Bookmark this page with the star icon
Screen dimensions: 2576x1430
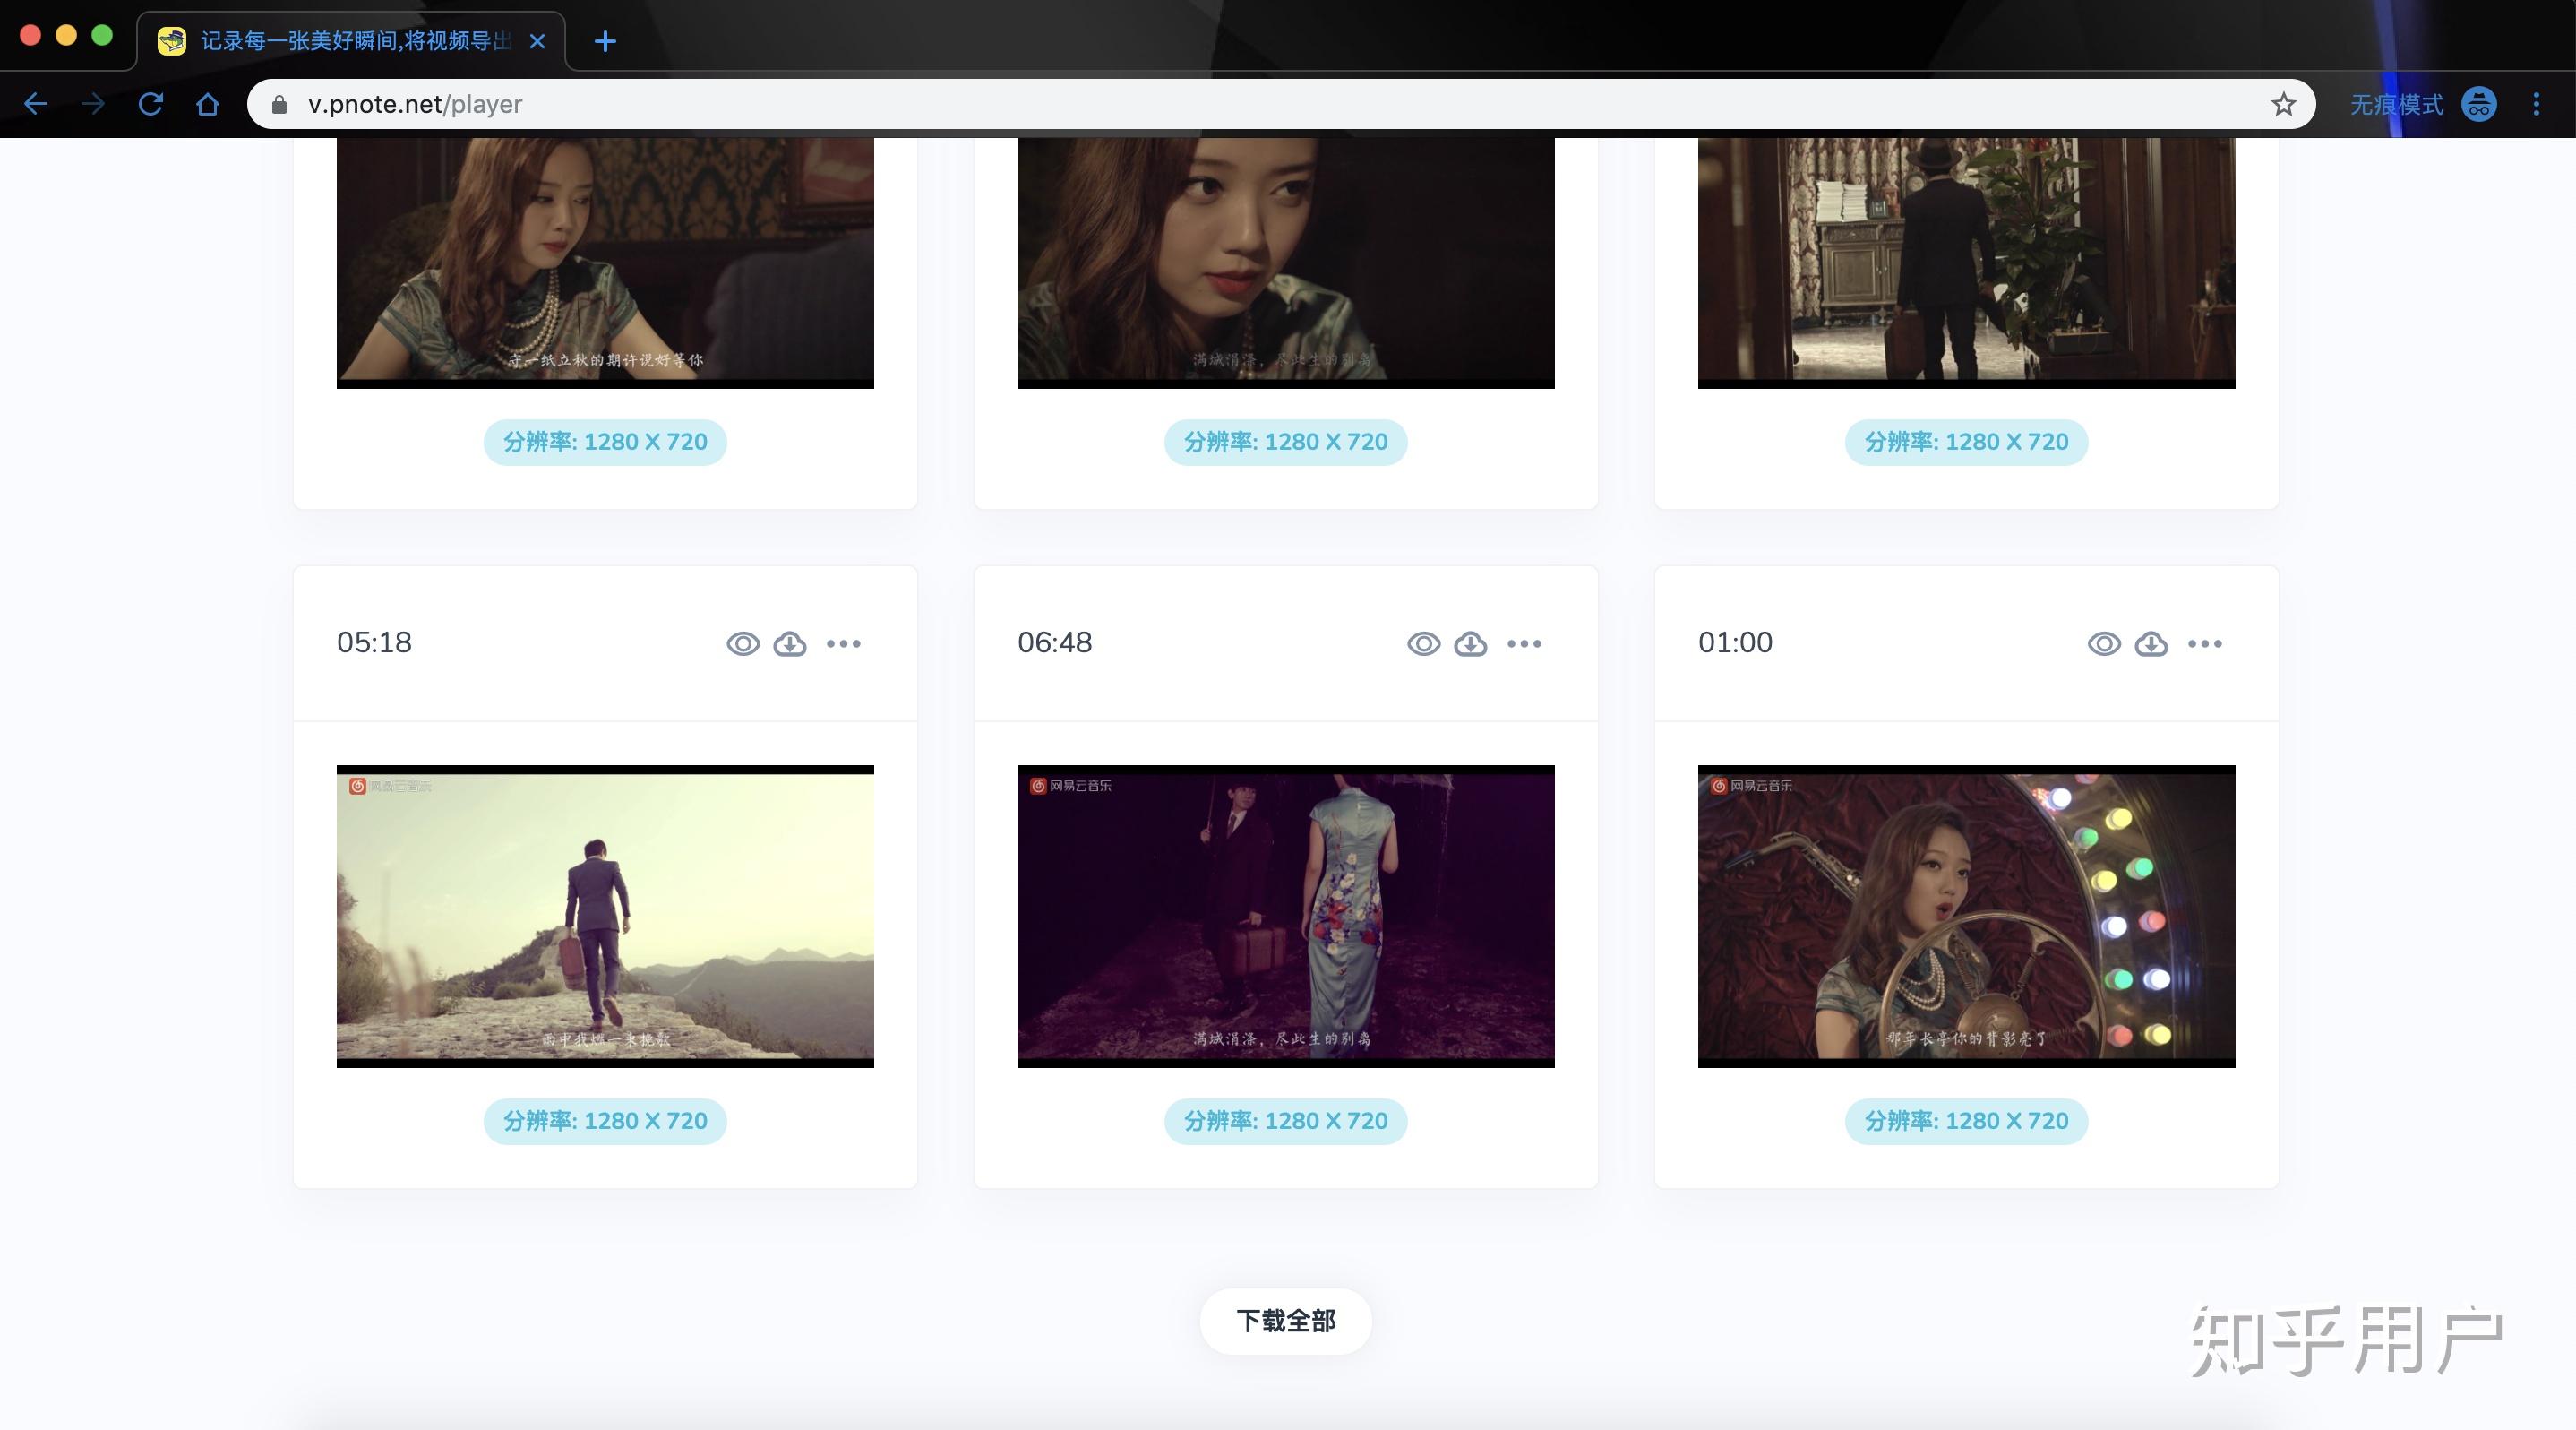(2282, 104)
